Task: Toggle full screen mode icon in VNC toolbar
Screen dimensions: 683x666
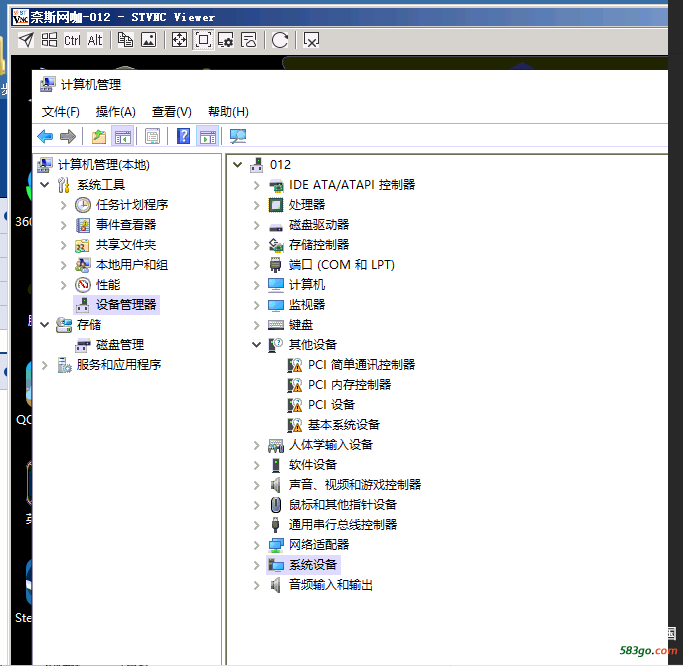Action: [x=203, y=40]
